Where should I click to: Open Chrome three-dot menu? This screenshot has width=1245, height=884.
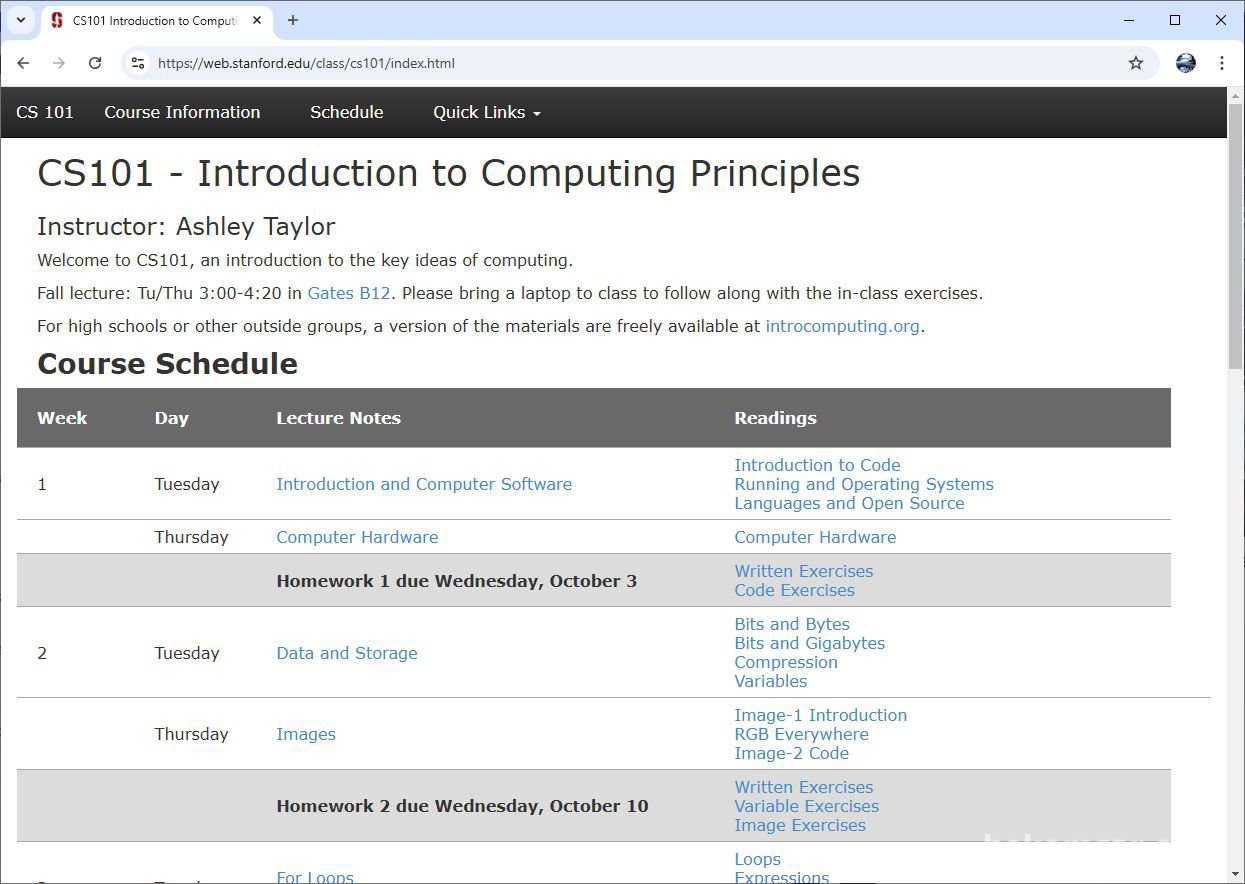tap(1222, 63)
